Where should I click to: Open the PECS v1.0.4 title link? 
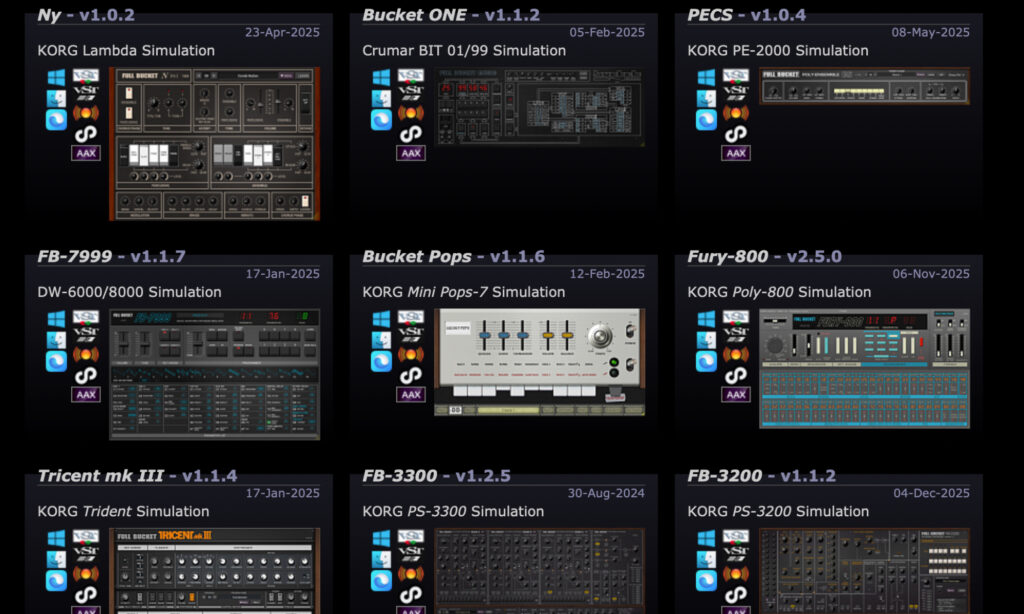point(746,15)
